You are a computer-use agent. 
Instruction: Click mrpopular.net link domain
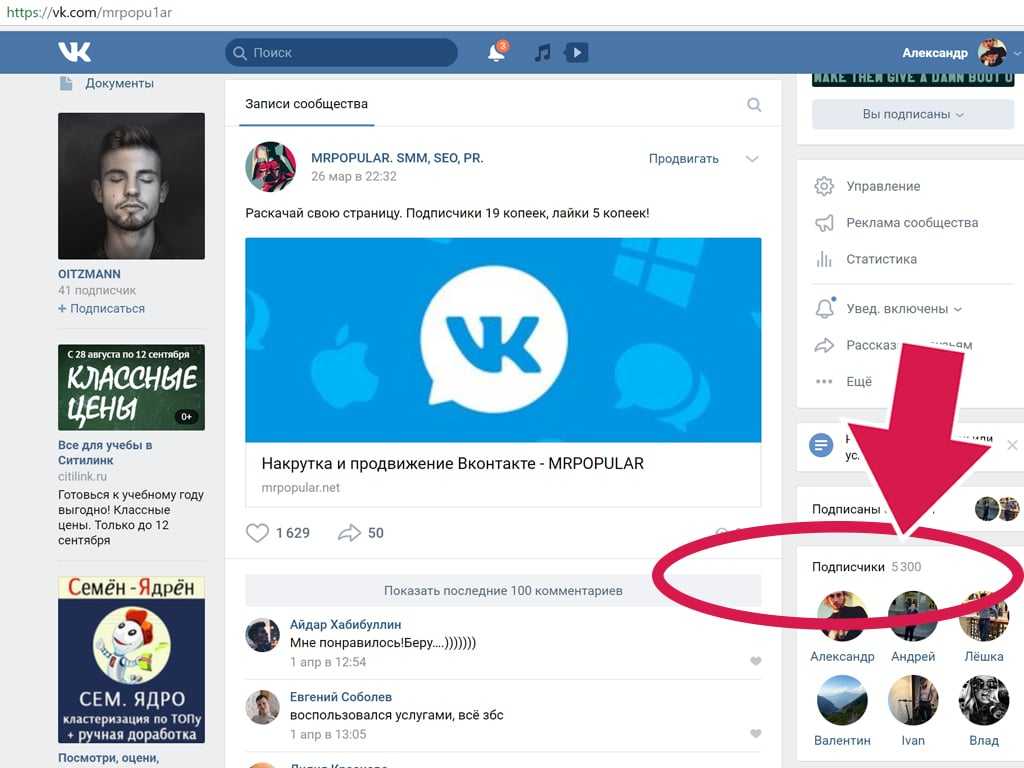pyautogui.click(x=300, y=488)
